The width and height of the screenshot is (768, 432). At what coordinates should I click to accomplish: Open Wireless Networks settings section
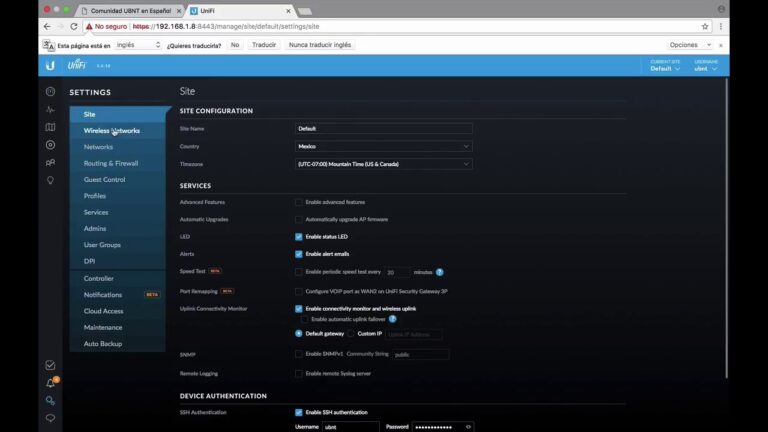111,131
